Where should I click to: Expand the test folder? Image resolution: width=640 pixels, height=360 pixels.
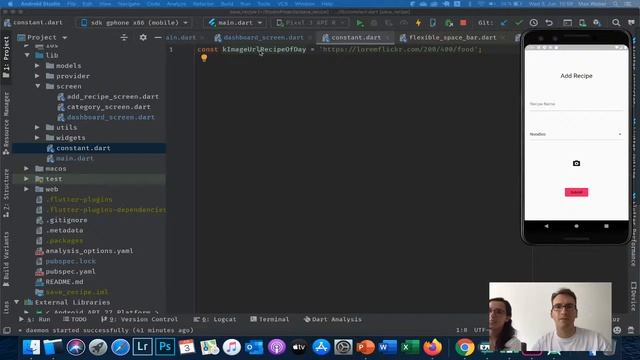click(27, 179)
